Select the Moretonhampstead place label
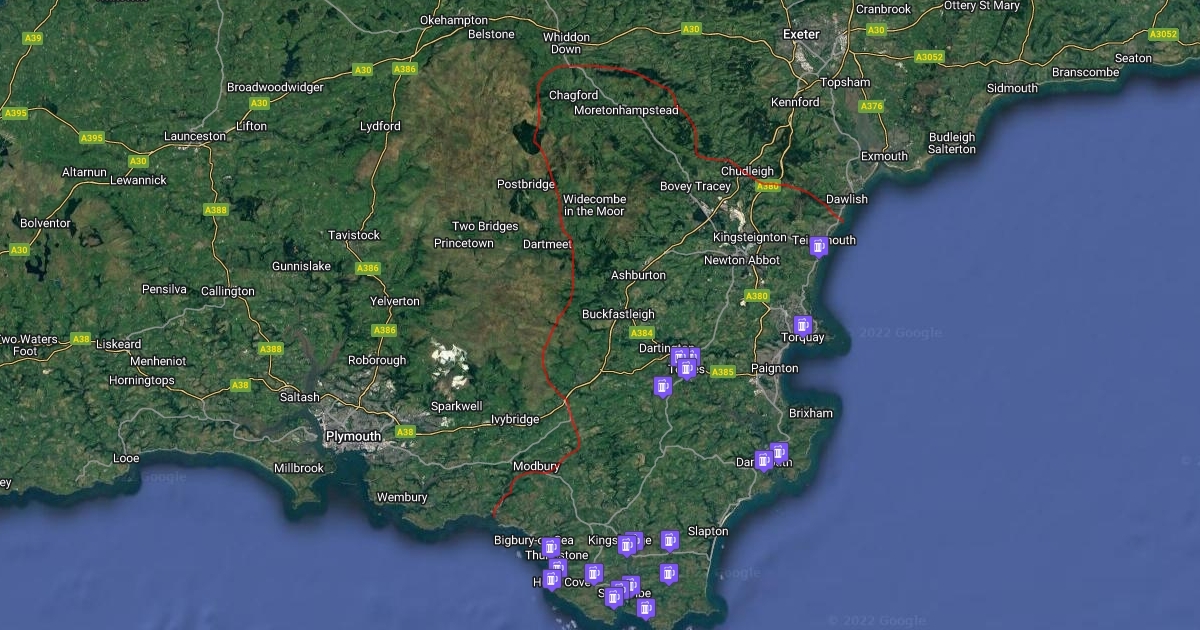Screen dimensions: 1200x630 pos(627,110)
